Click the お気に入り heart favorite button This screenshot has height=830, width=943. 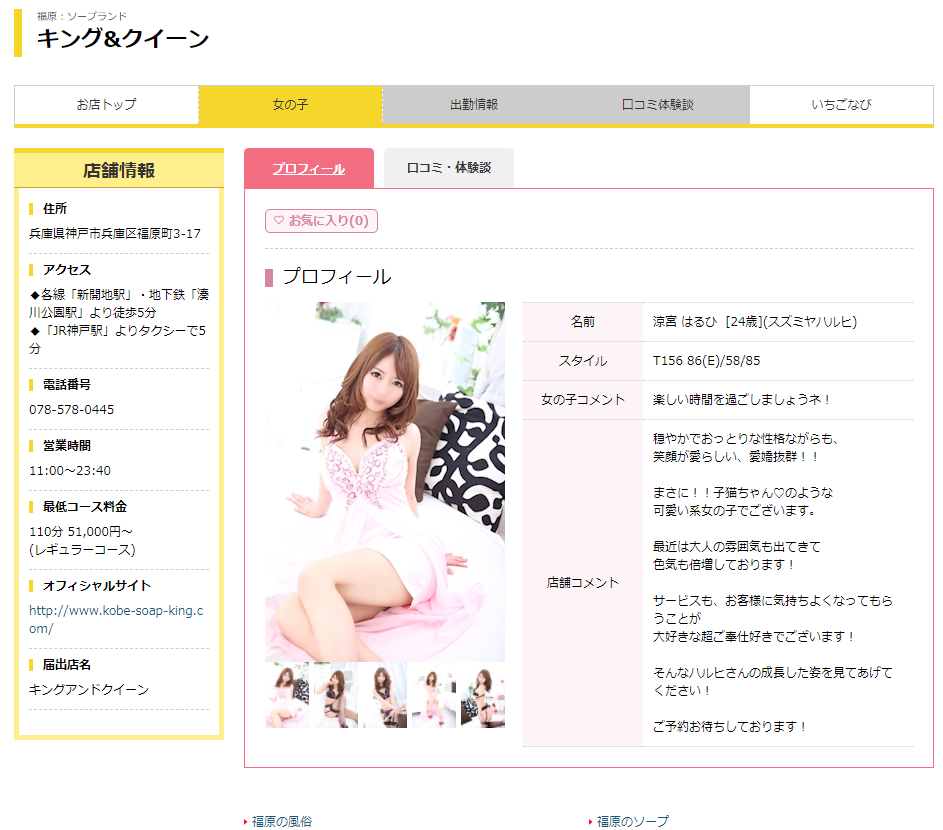(321, 221)
